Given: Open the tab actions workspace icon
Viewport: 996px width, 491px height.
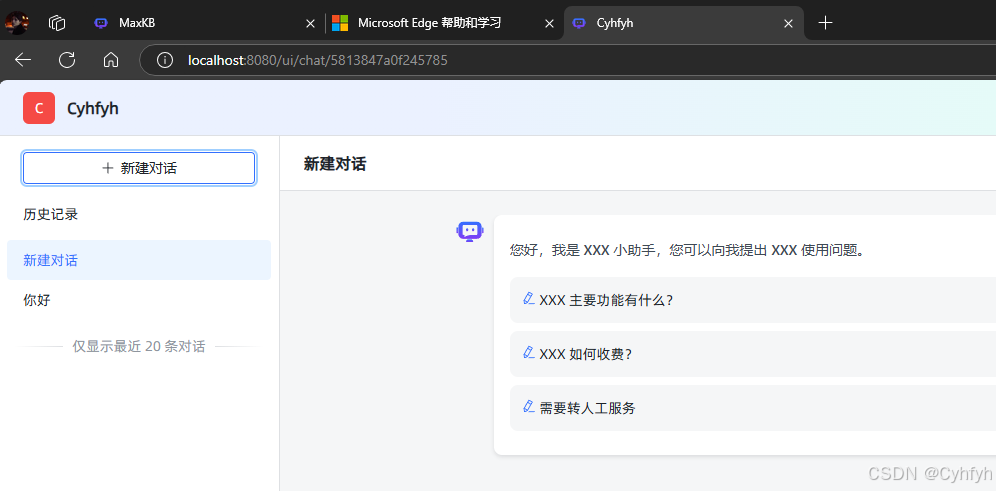Looking at the screenshot, I should pyautogui.click(x=57, y=24).
